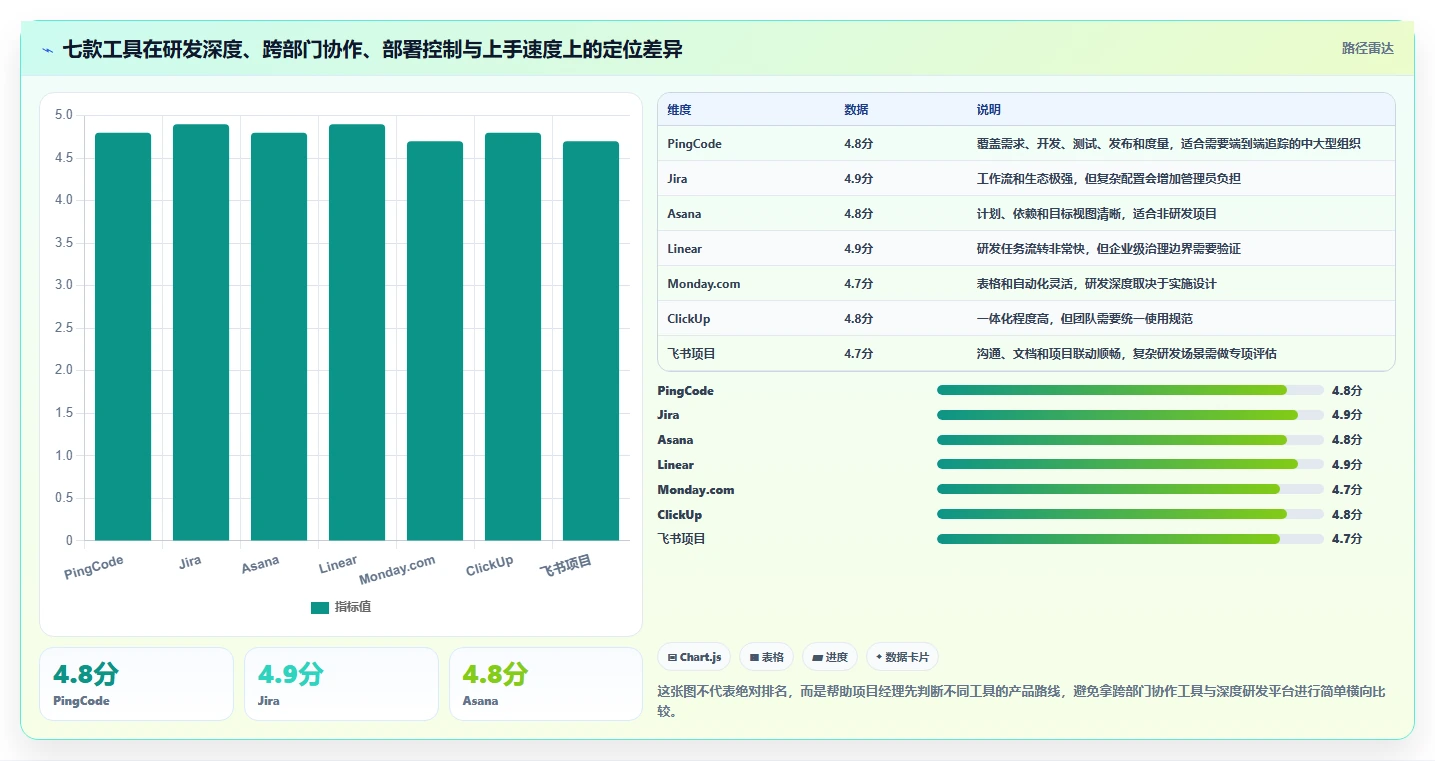This screenshot has height=761, width=1435.
Task: Click the Monday.com bar in chart
Action: click(435, 341)
